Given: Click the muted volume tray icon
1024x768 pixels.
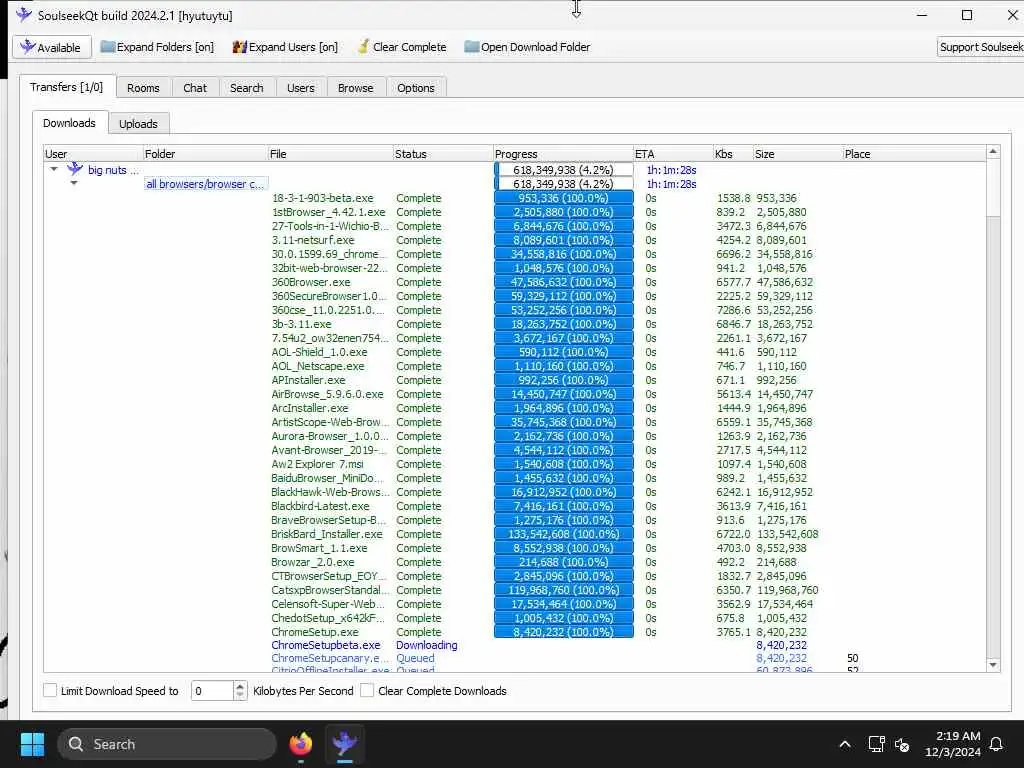Looking at the screenshot, I should pos(903,744).
